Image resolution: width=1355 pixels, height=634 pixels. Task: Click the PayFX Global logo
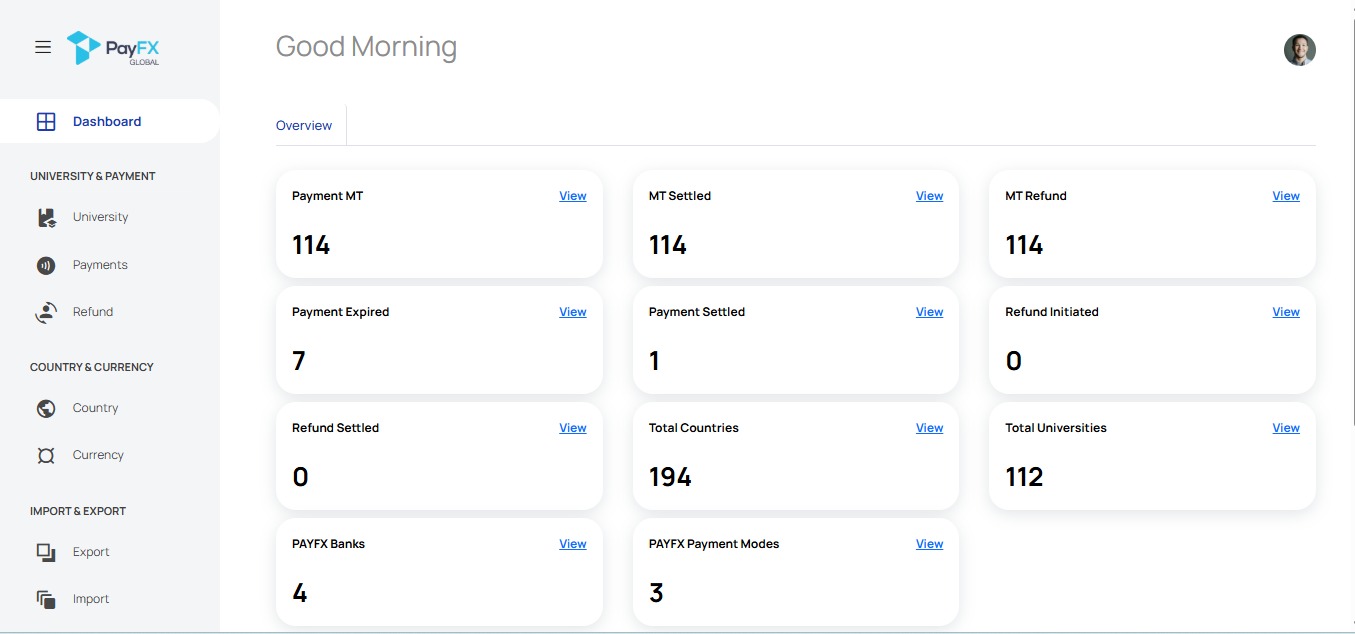click(112, 48)
